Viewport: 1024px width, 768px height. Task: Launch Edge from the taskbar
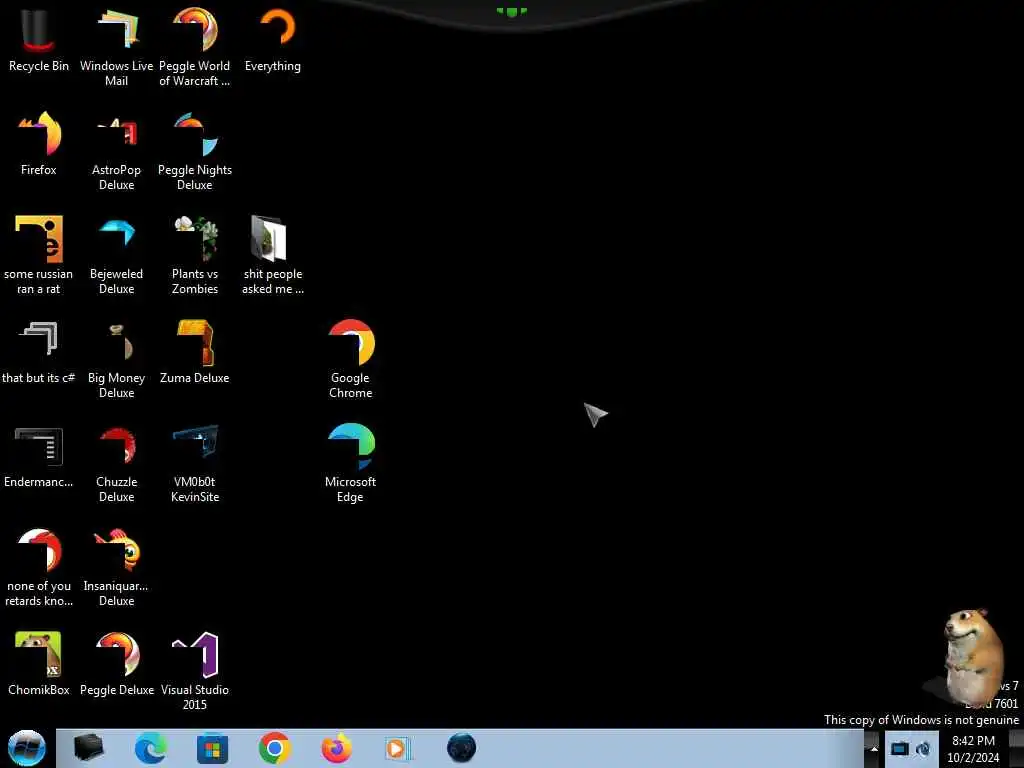click(x=151, y=748)
